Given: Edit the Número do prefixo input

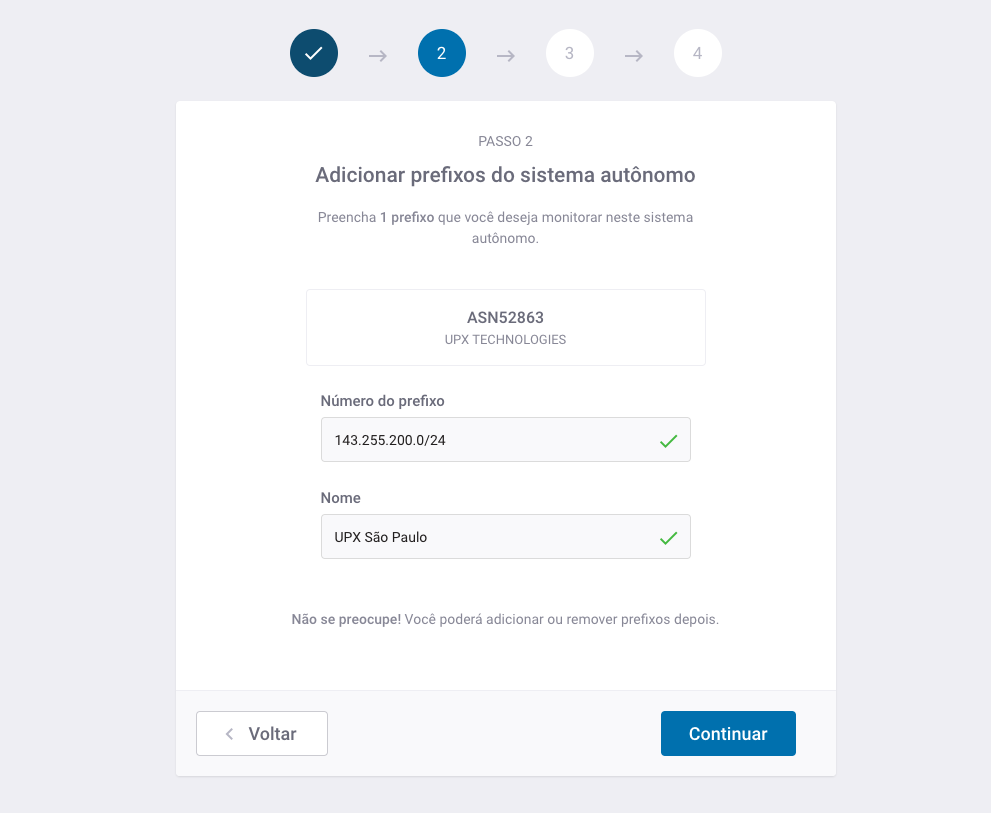Looking at the screenshot, I should 506,439.
